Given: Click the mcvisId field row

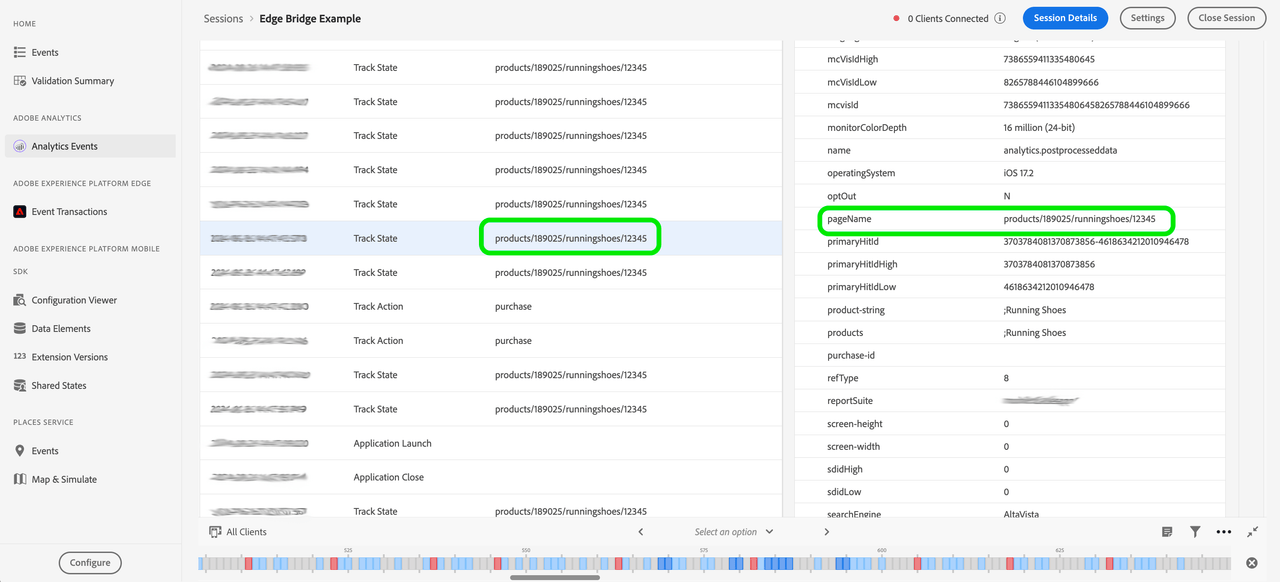Looking at the screenshot, I should pyautogui.click(x=1010, y=105).
